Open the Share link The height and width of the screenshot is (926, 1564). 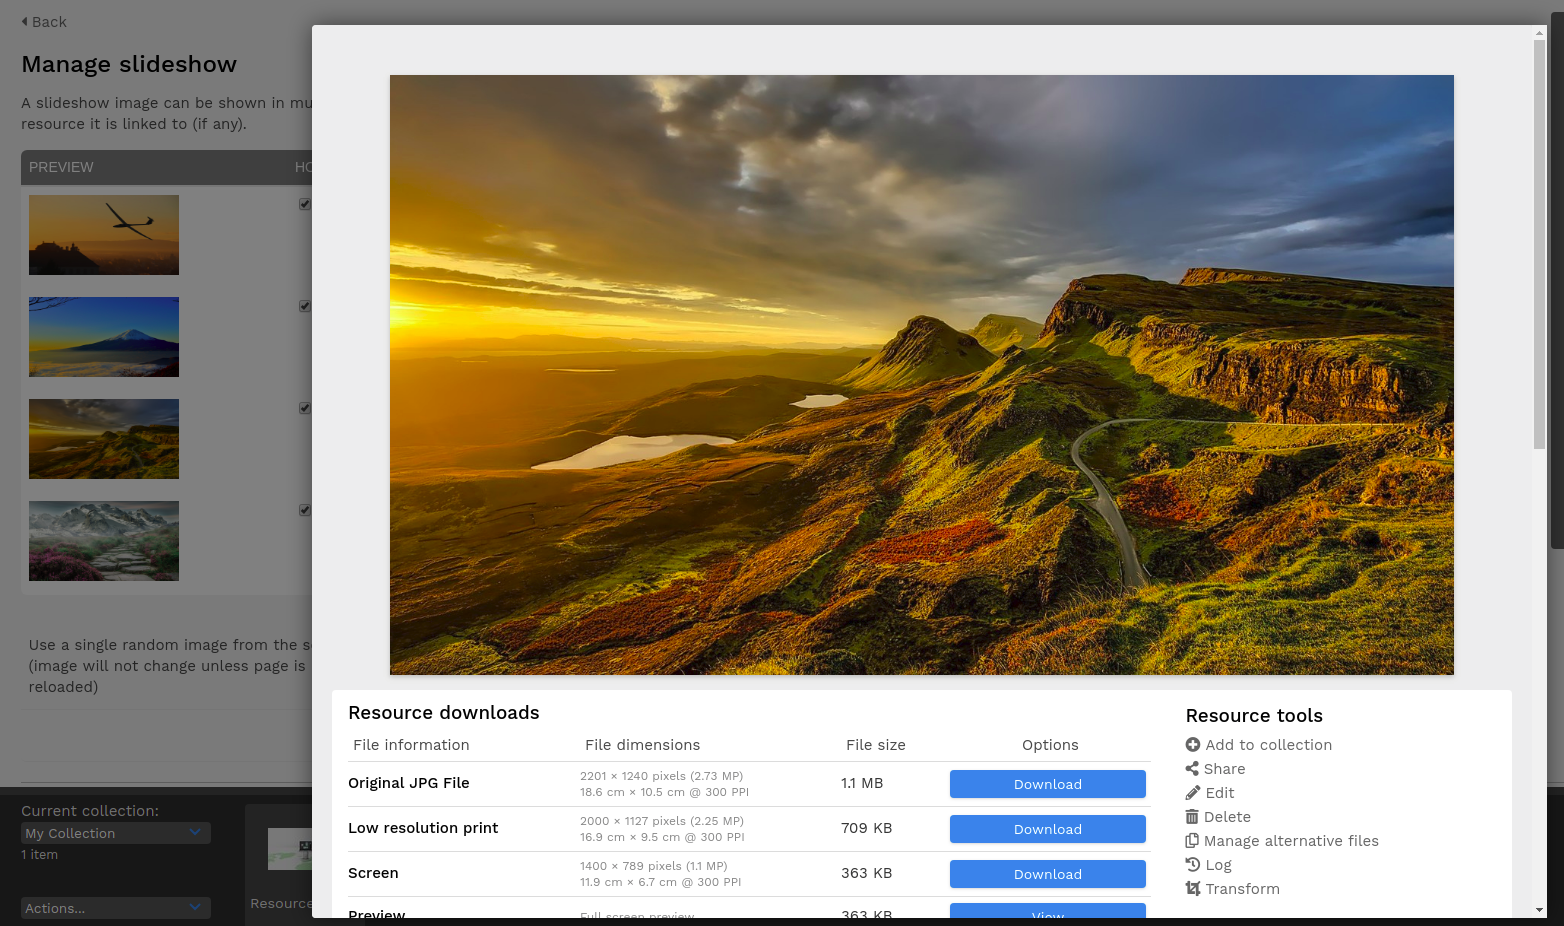point(1225,769)
